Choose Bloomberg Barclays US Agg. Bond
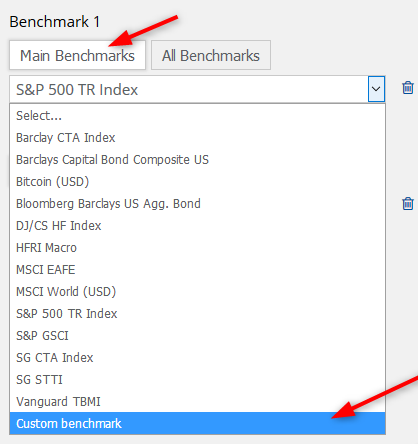This screenshot has height=444, width=418. coord(197,204)
